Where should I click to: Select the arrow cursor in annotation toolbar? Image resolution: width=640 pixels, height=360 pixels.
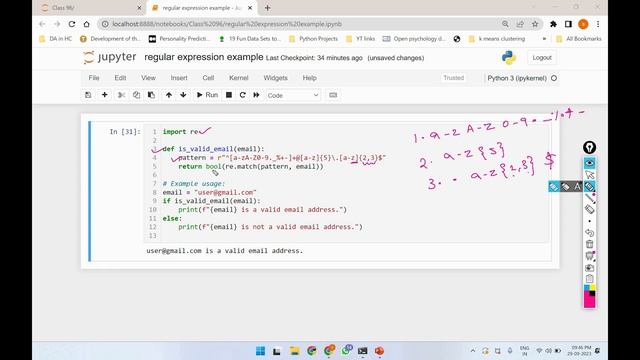click(x=589, y=175)
